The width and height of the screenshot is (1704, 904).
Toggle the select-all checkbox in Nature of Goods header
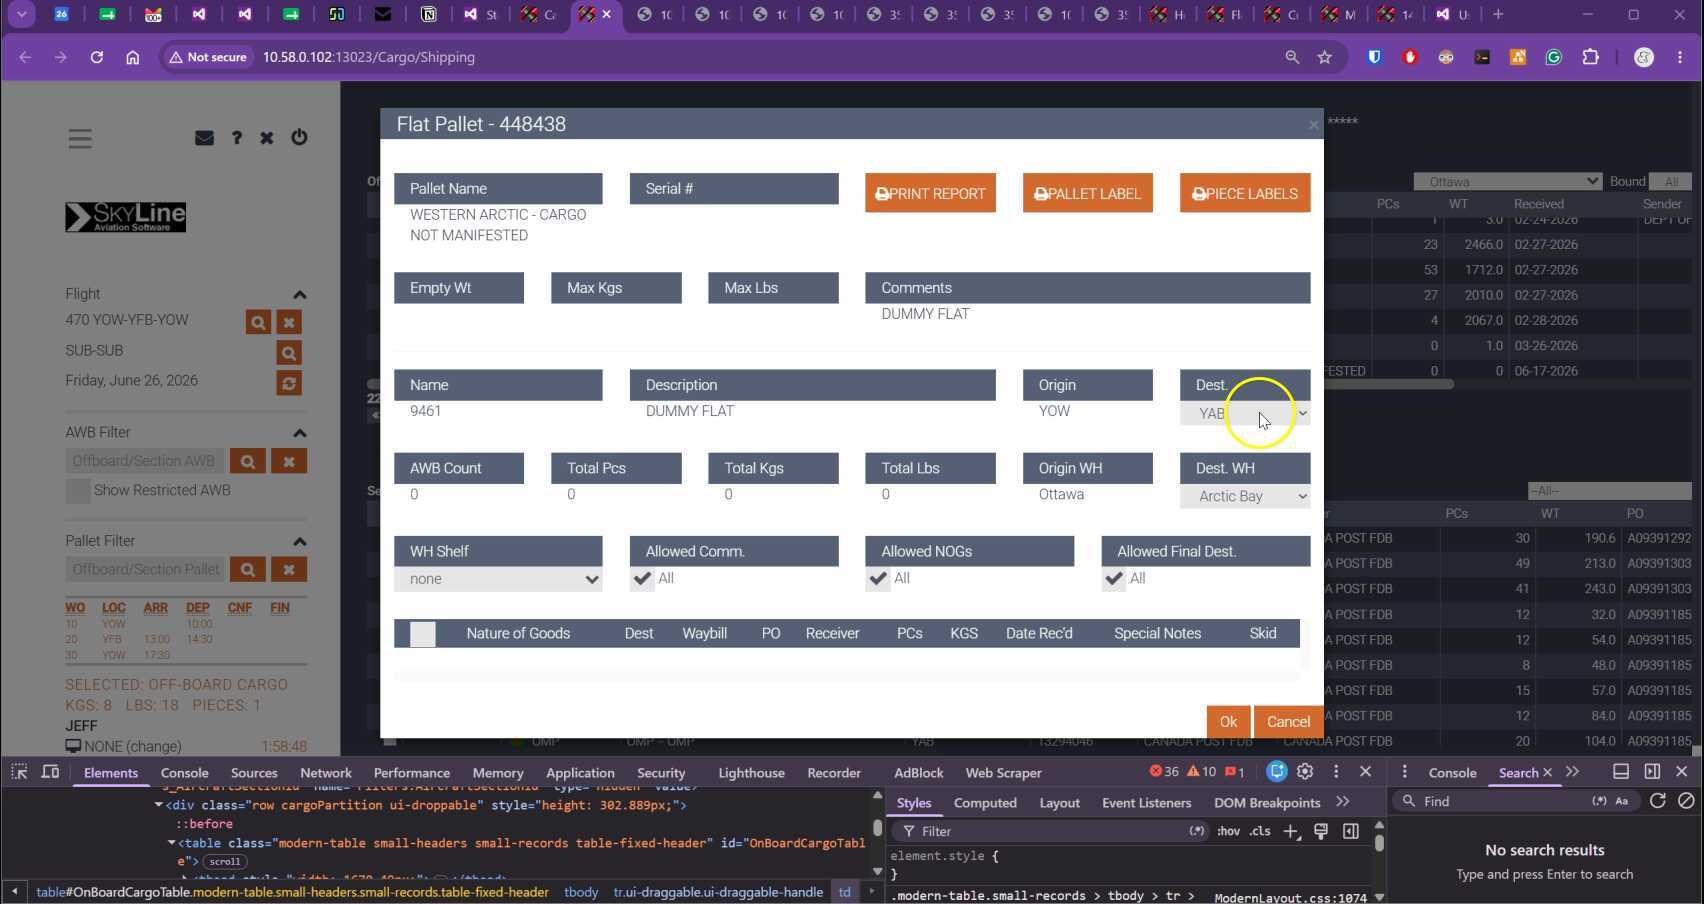click(423, 634)
